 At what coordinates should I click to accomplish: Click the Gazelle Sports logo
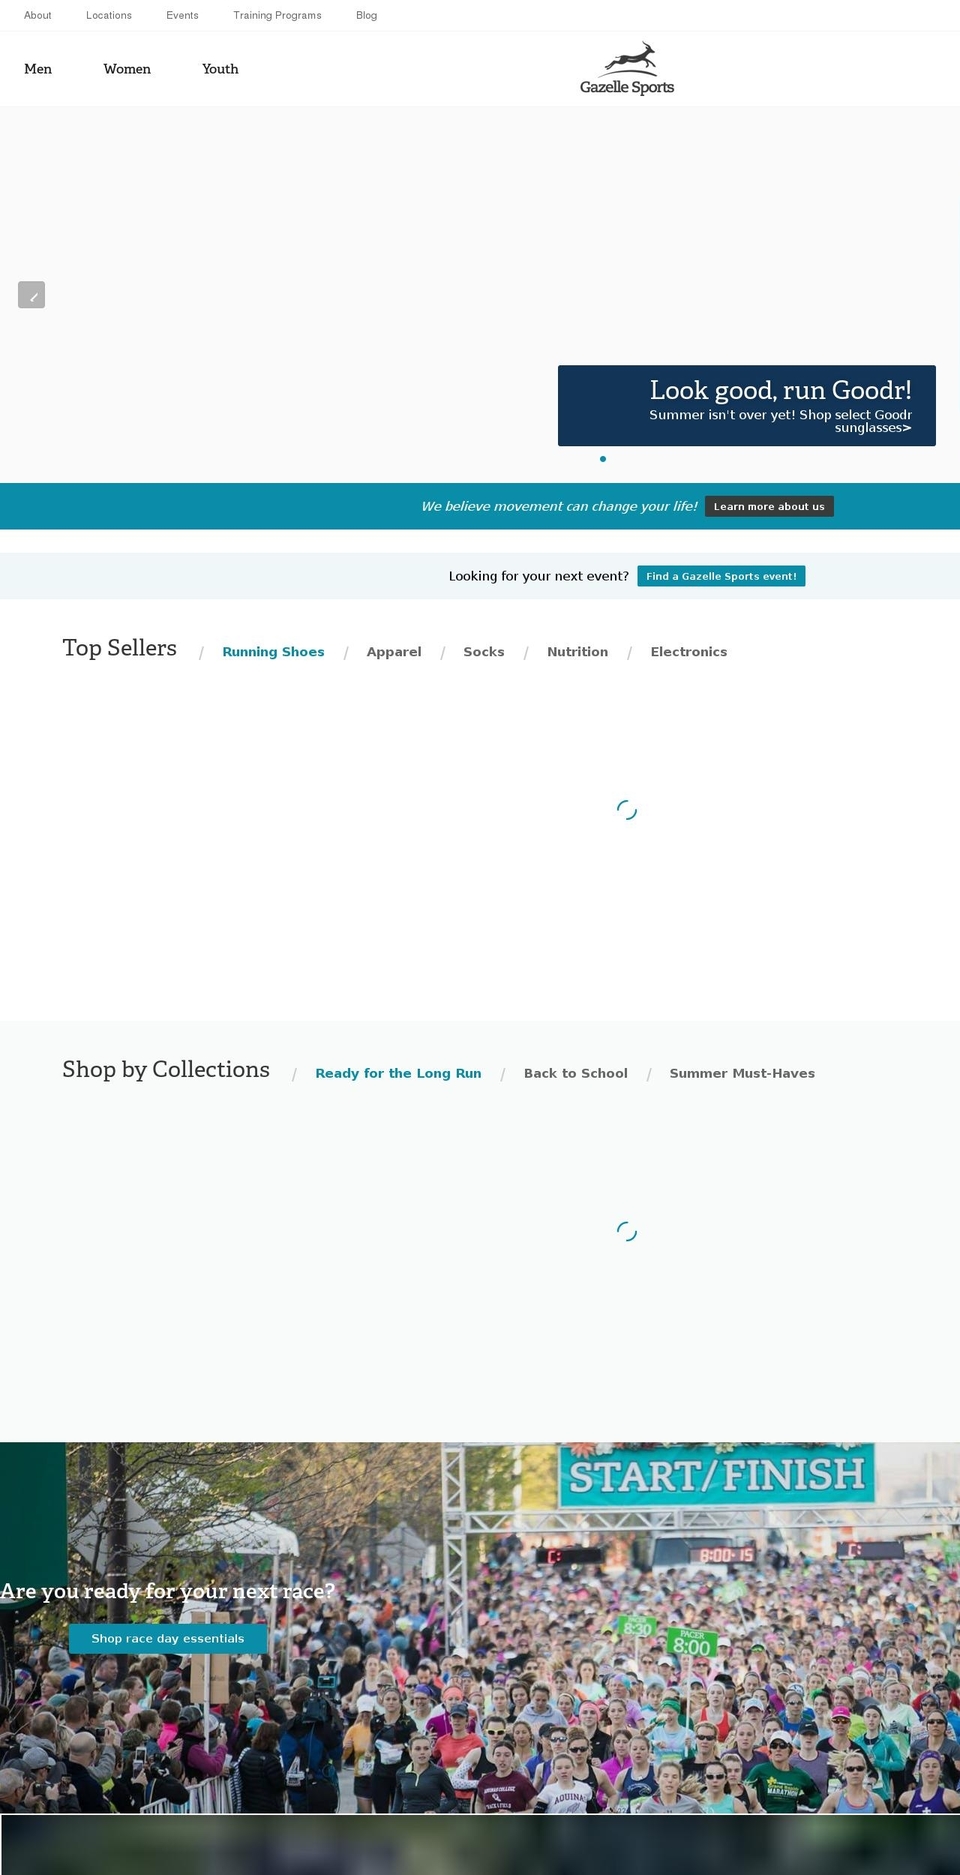click(627, 69)
